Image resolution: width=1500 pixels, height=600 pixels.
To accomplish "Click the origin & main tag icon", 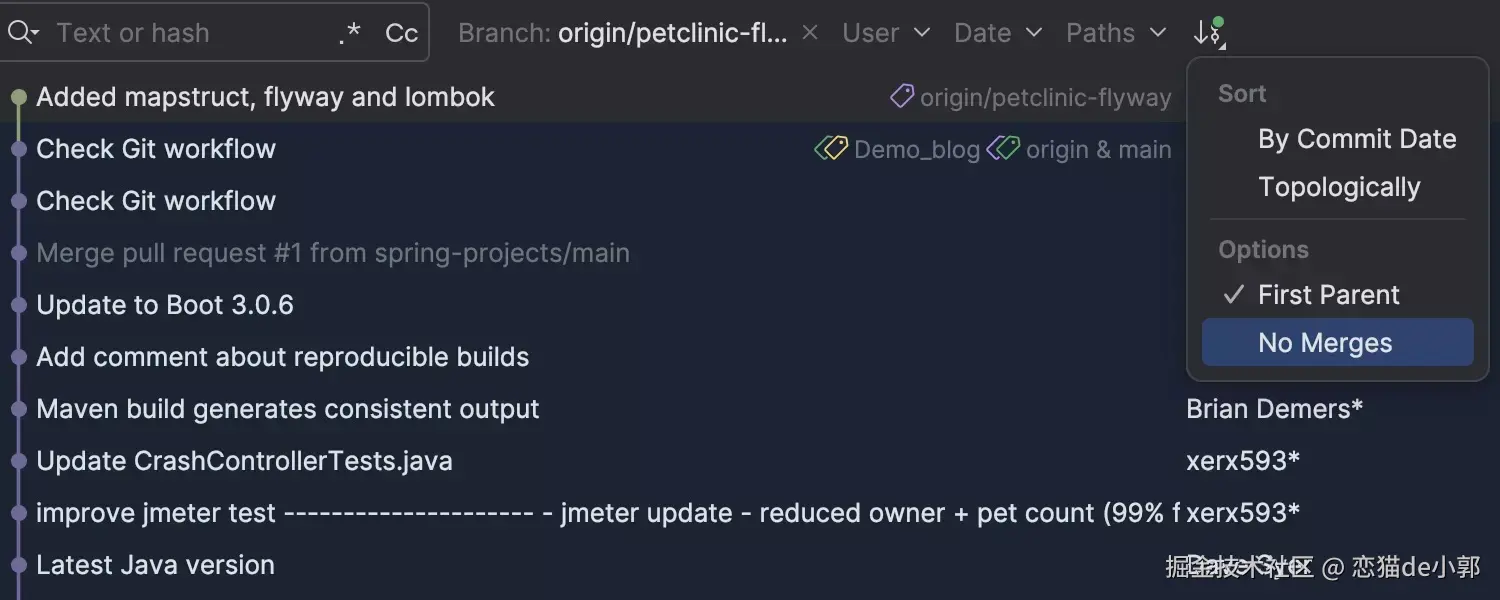I will pos(1003,149).
